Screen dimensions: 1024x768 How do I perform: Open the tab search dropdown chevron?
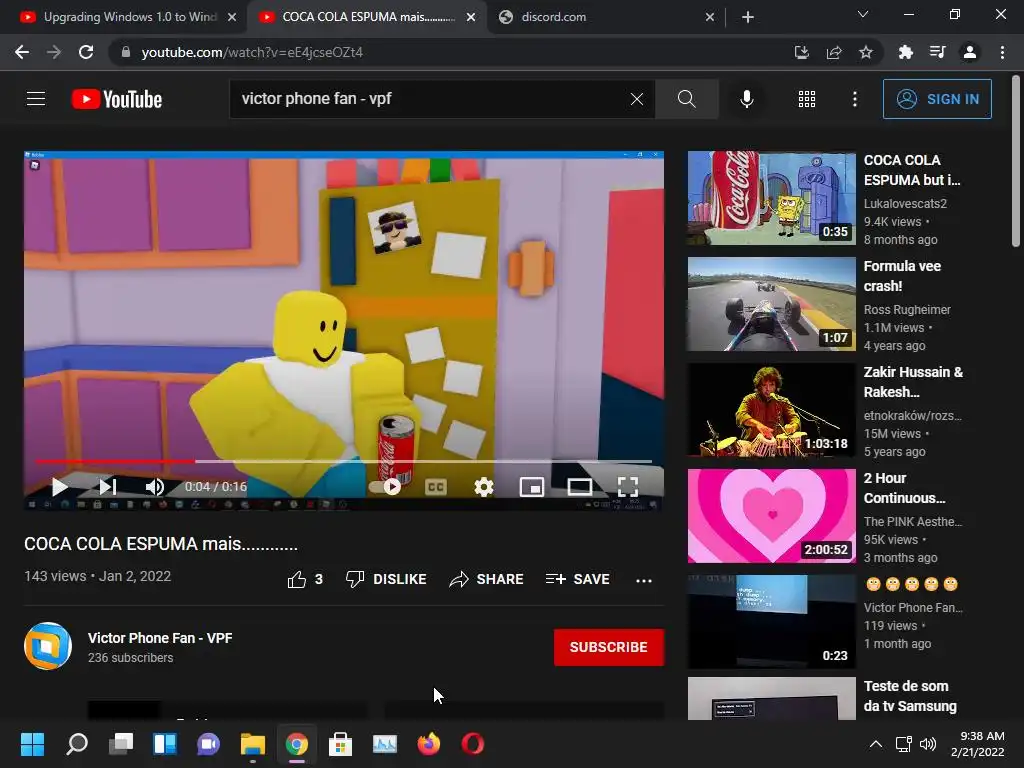[x=863, y=14]
